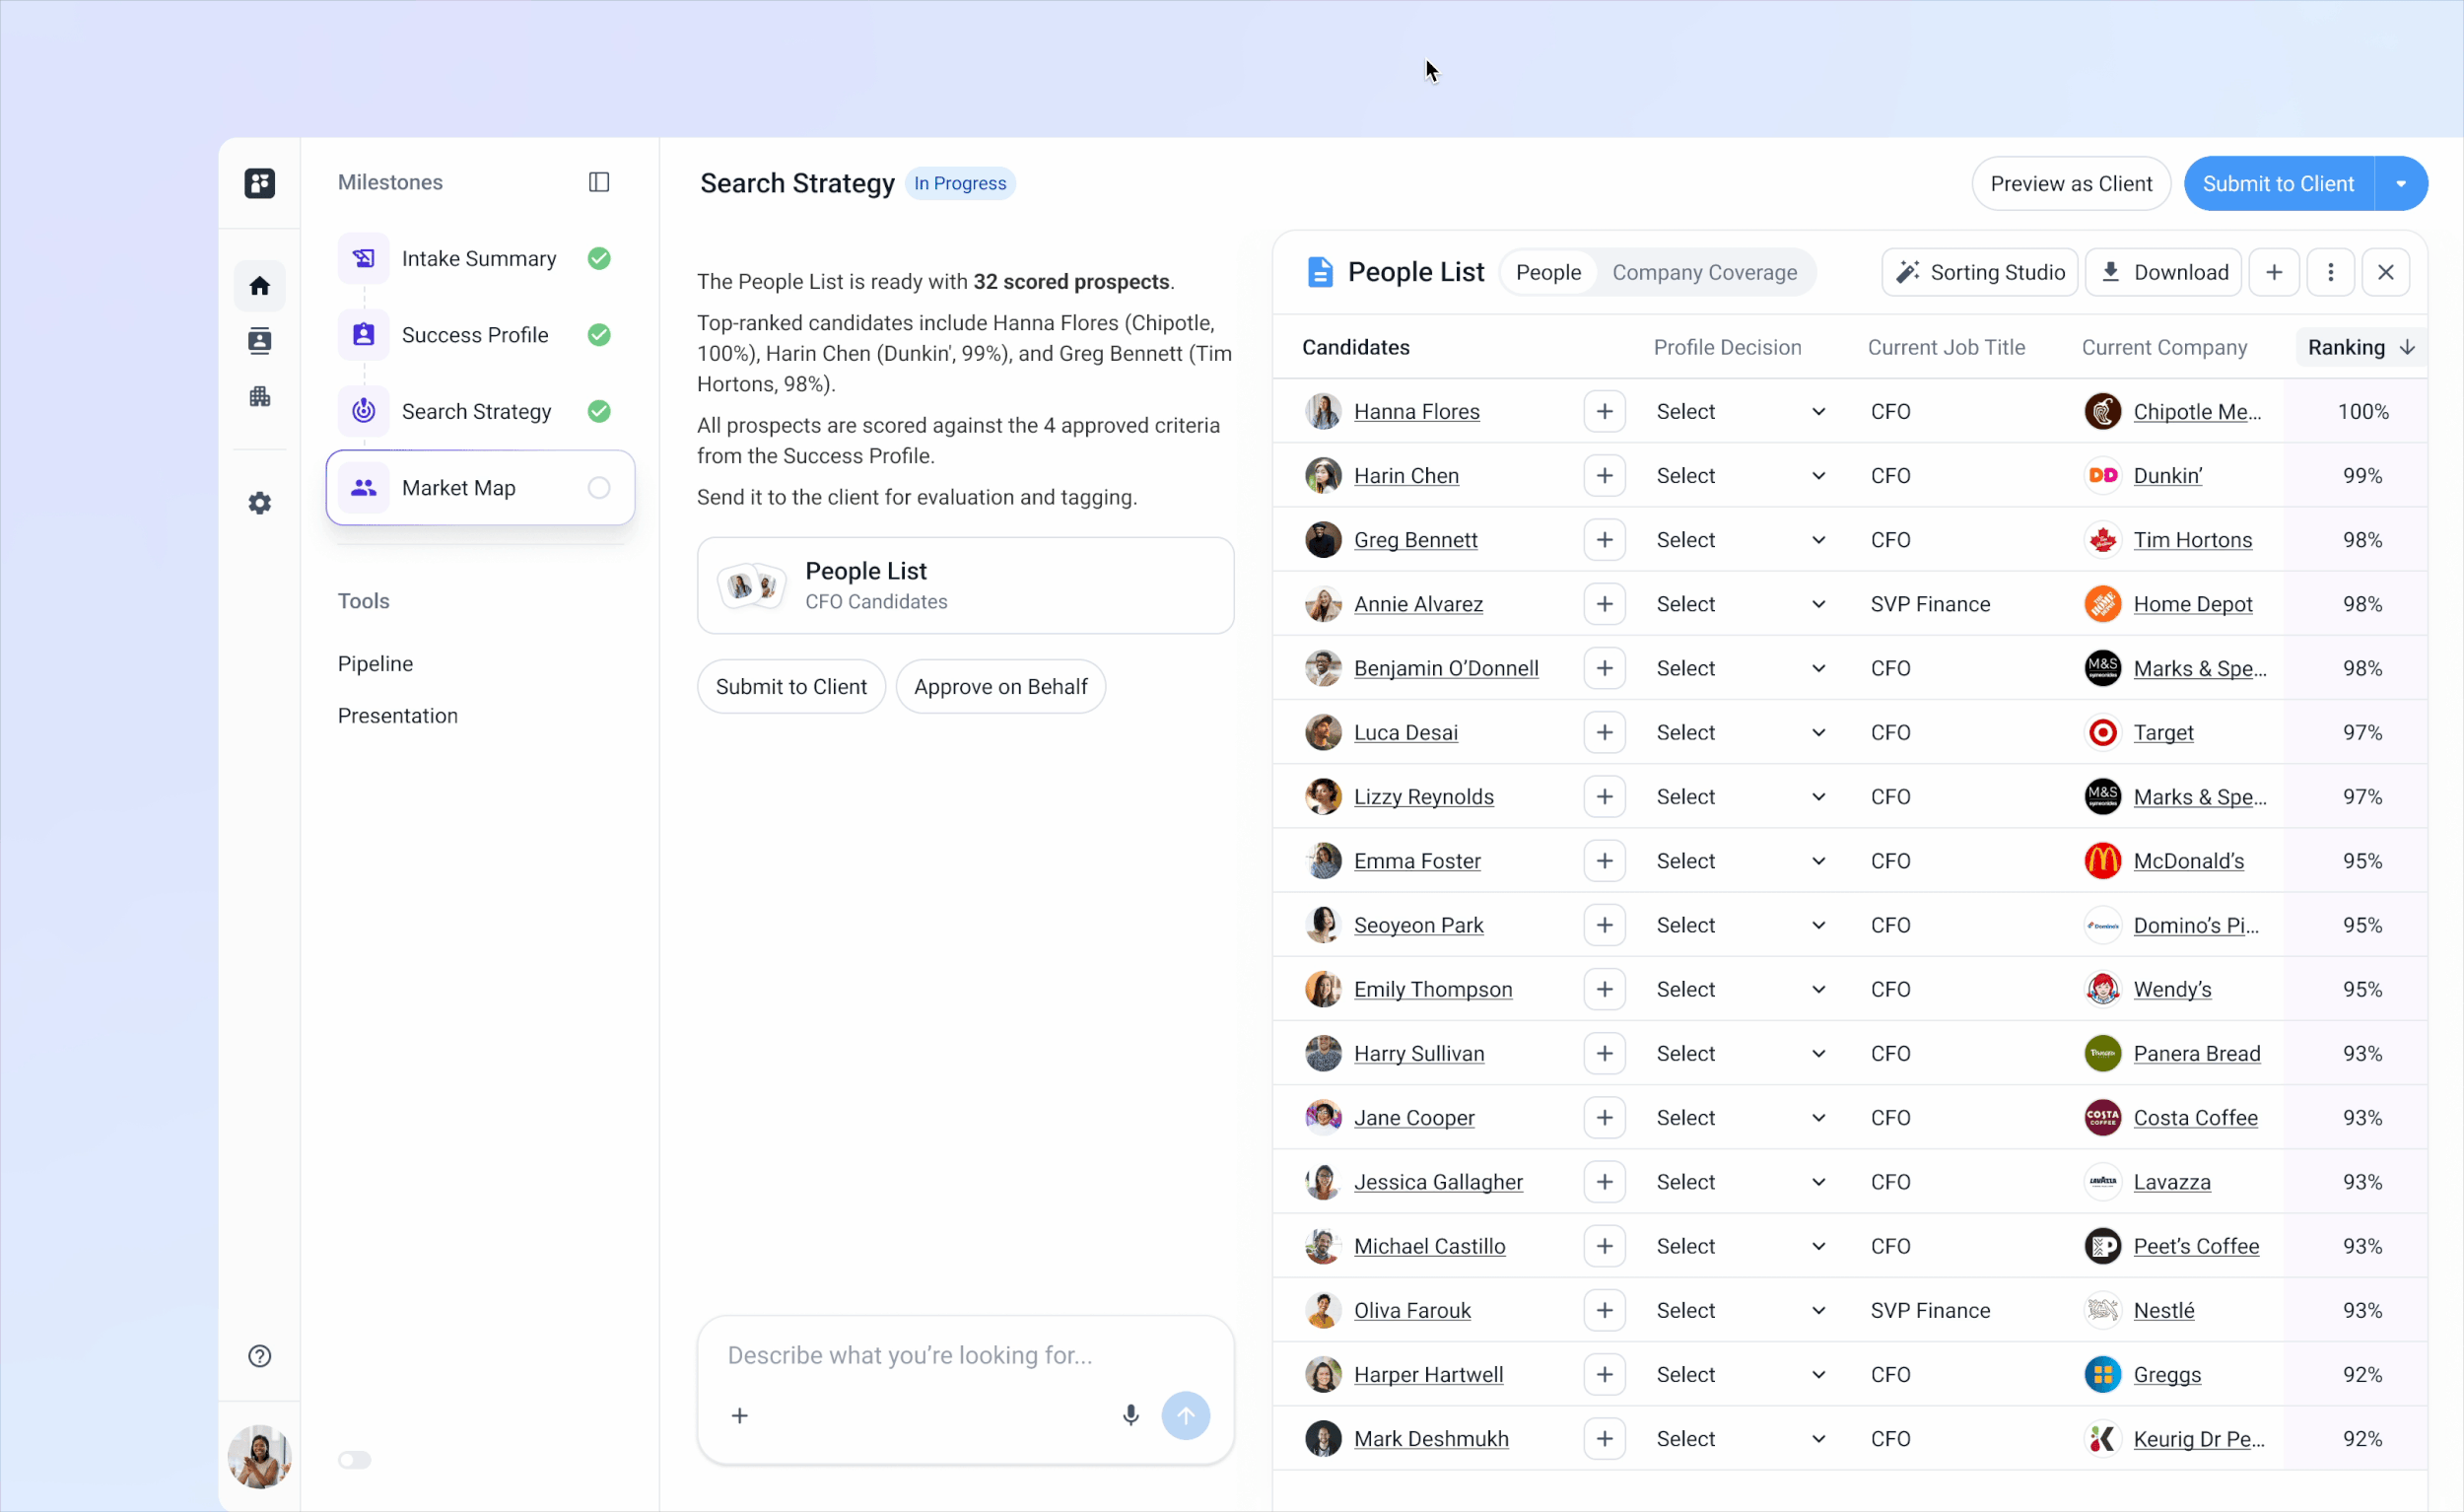Screen dimensions: 2464x1512
Task: Open the contacts icon in left rail
Action: pos(259,341)
